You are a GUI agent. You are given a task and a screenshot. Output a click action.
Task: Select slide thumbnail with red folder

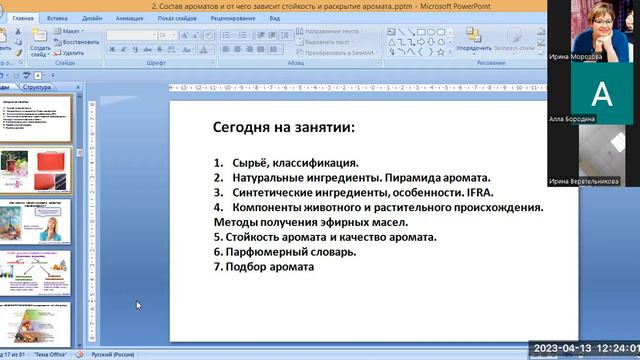coord(36,170)
